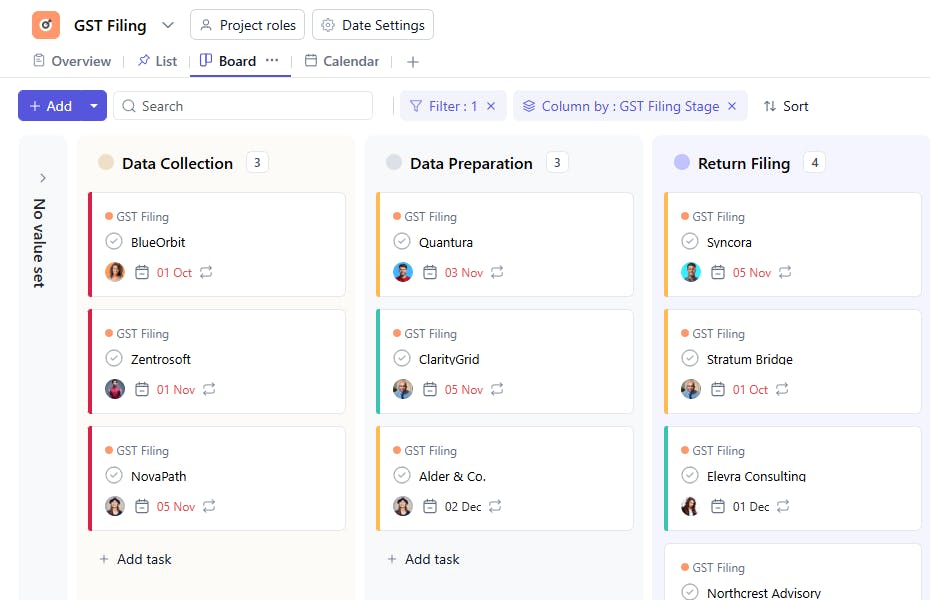Switch to the Calendar tab
Viewport: 930px width, 600px height.
(342, 61)
